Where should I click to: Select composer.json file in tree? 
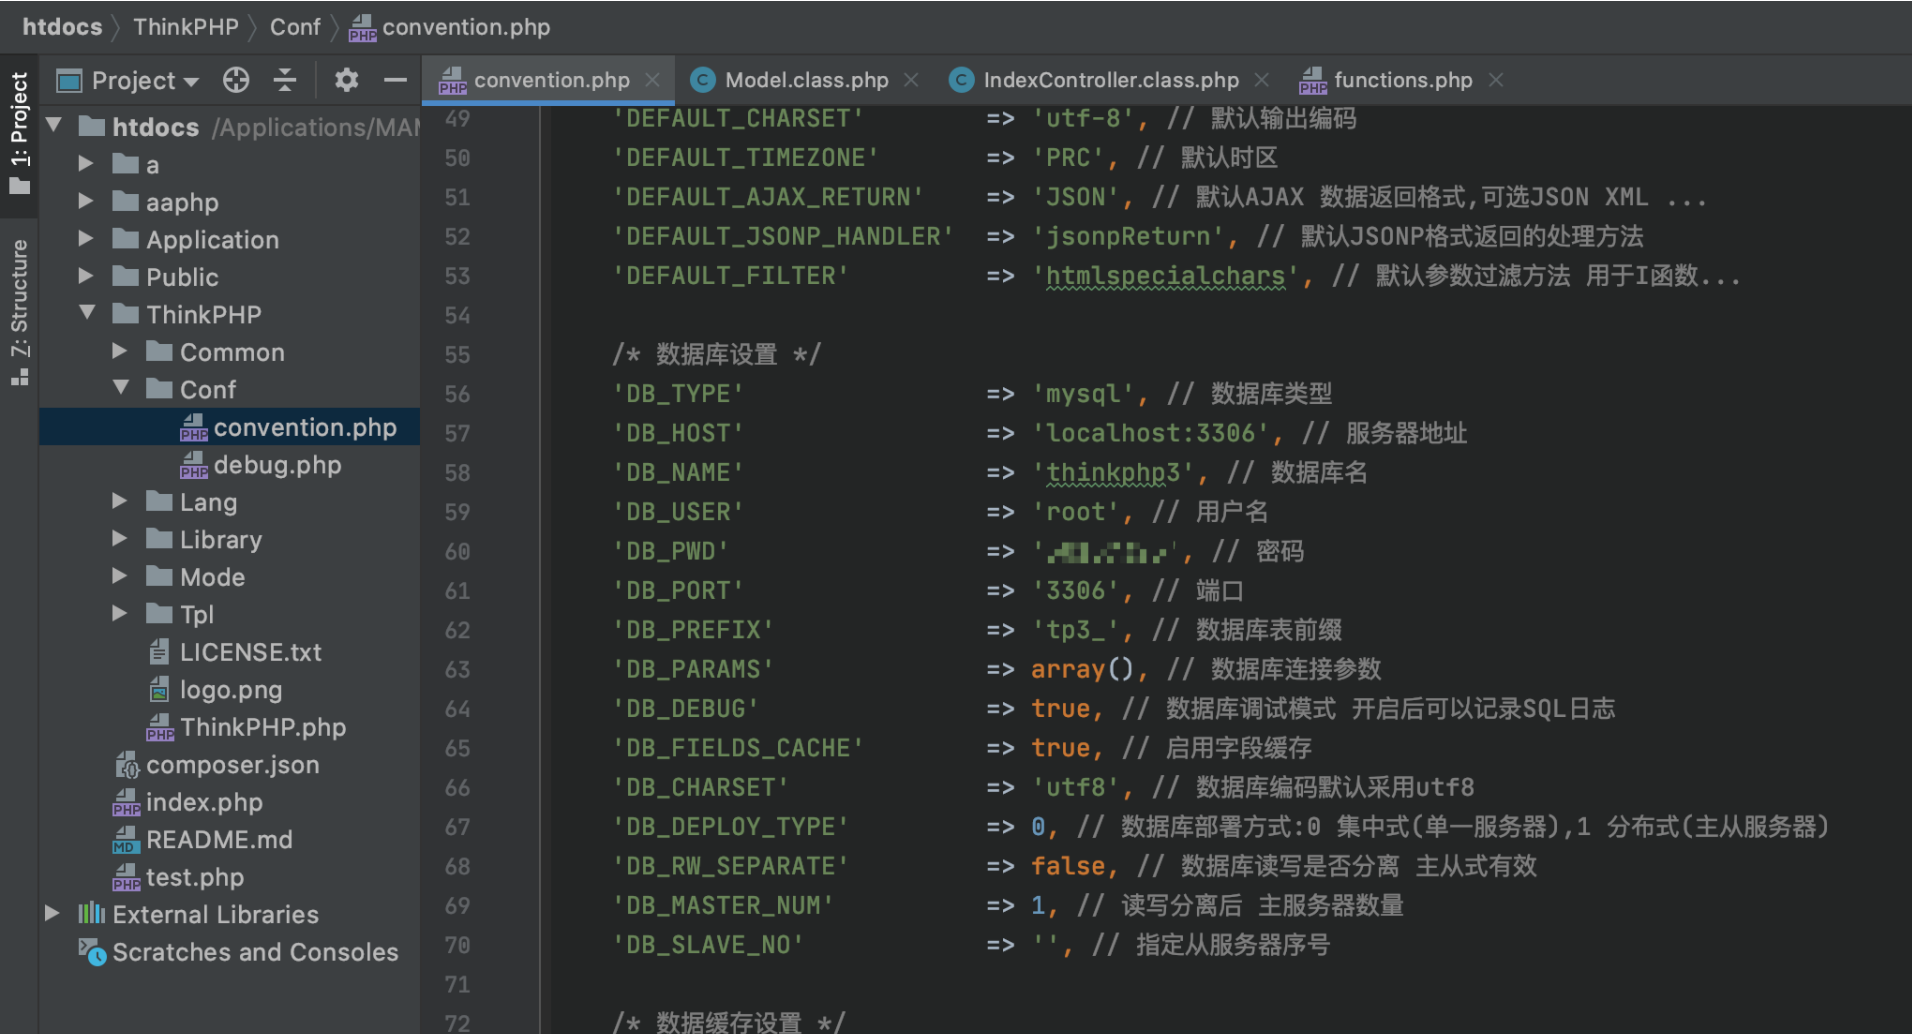point(232,765)
